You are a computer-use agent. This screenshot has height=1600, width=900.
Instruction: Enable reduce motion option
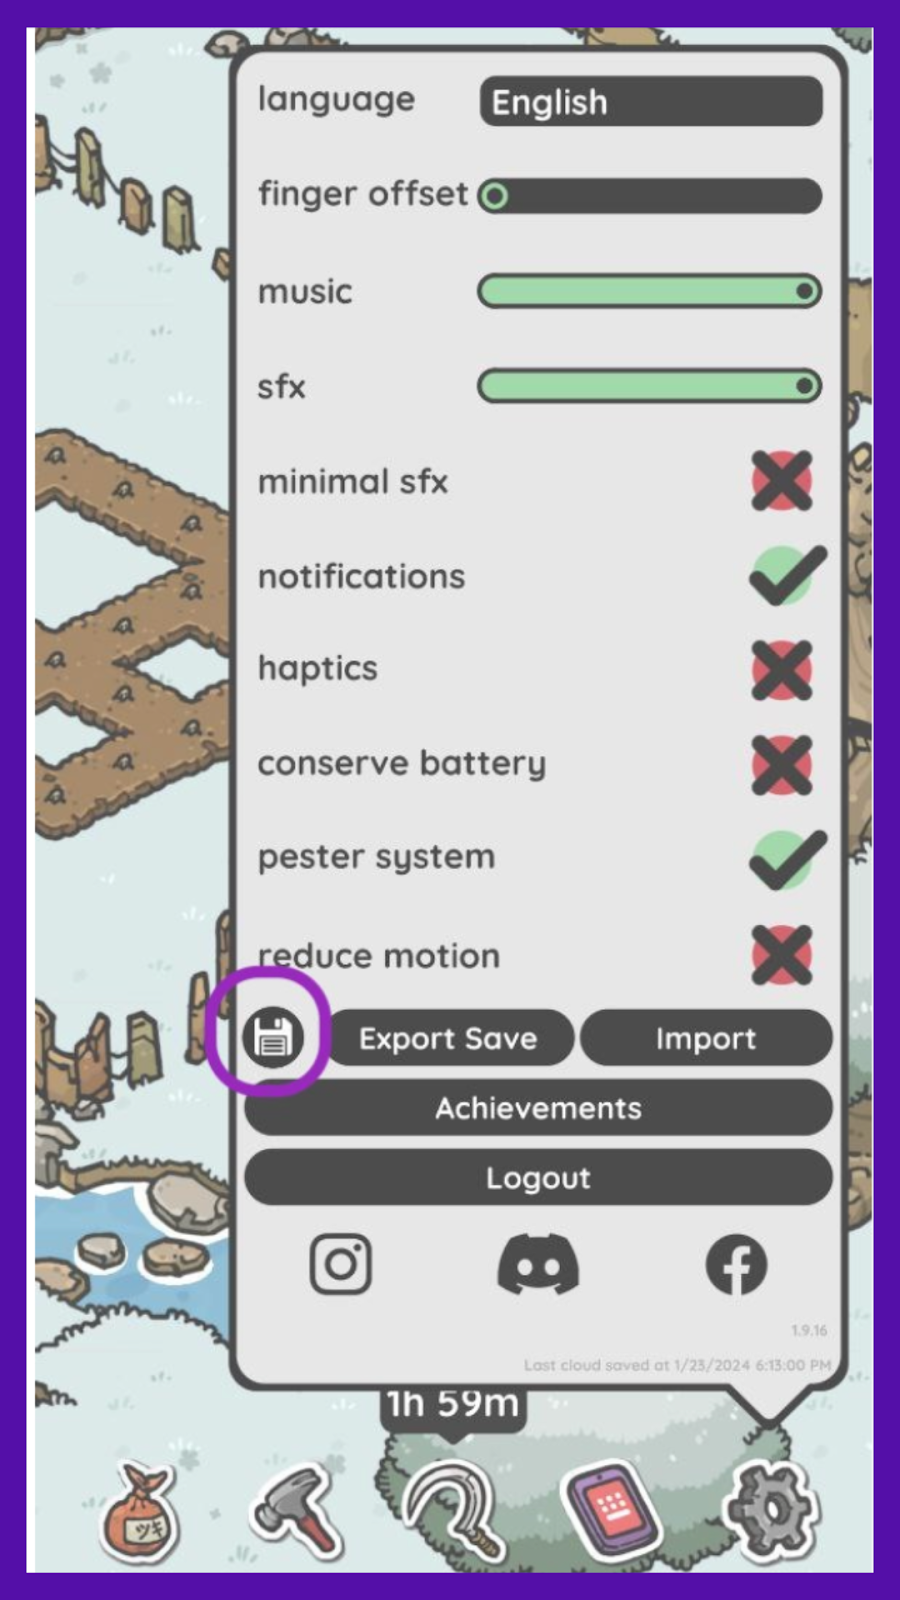point(782,954)
